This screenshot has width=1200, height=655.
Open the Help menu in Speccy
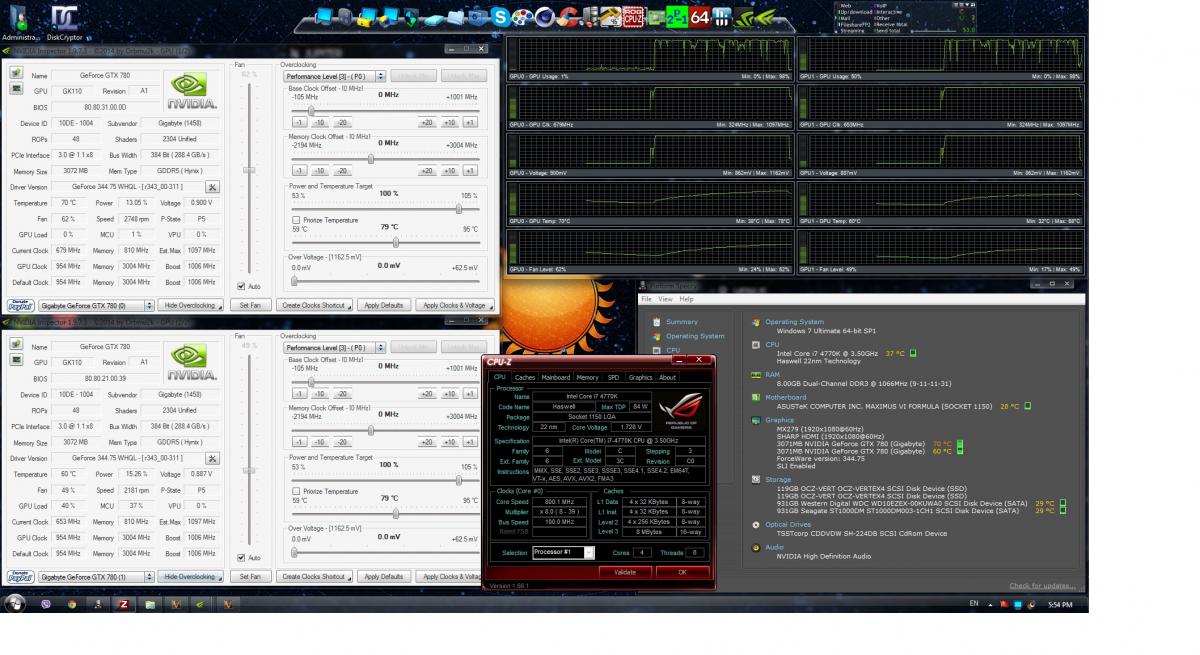(686, 299)
